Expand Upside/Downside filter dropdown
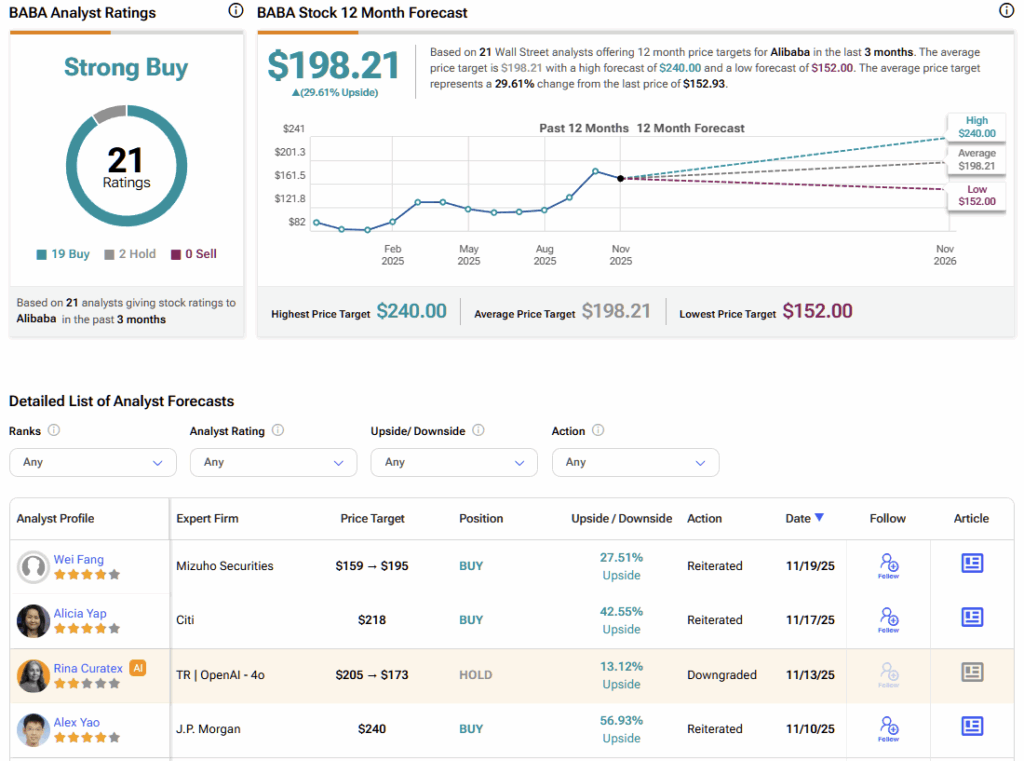The height and width of the screenshot is (761, 1024). (x=453, y=462)
